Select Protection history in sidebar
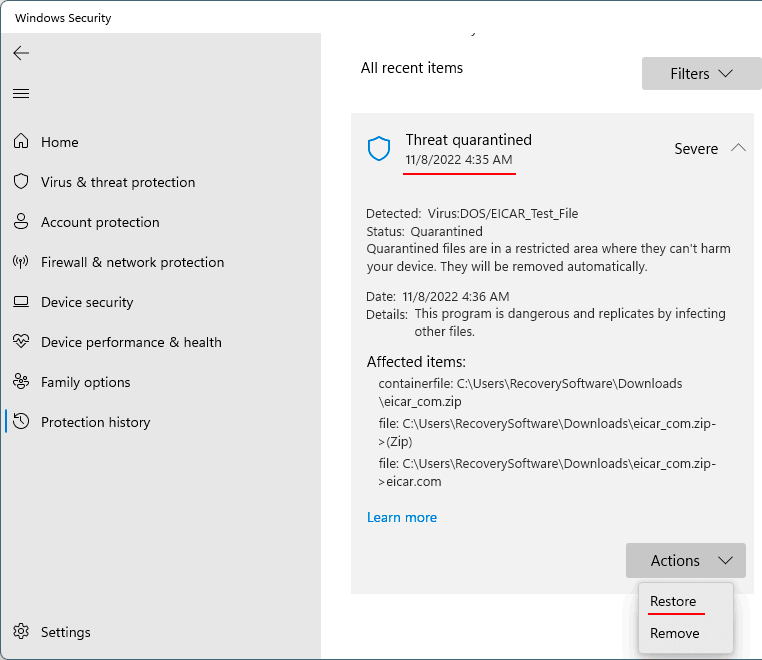Image resolution: width=762 pixels, height=660 pixels. (x=96, y=422)
